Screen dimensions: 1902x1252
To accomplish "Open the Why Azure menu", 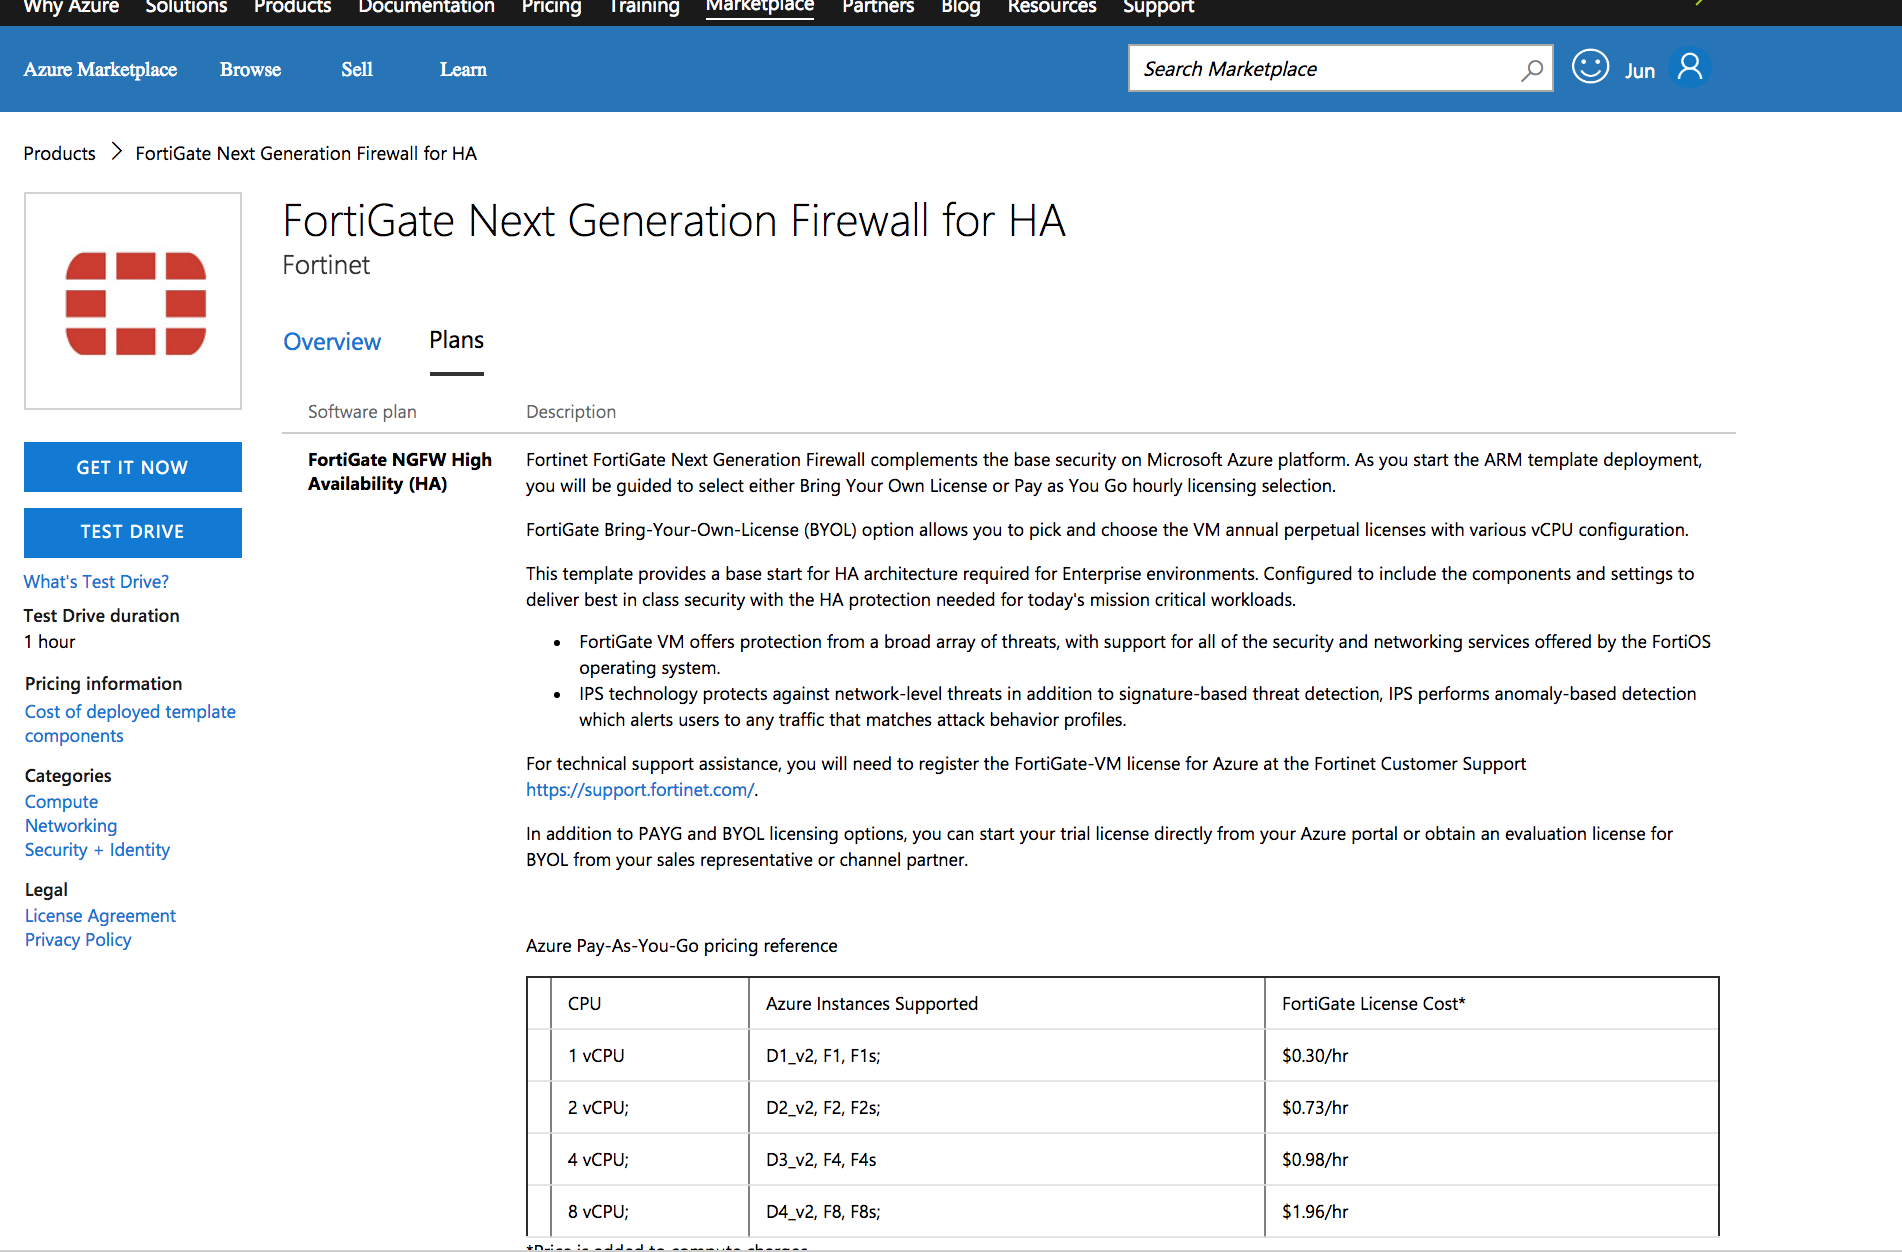I will [x=71, y=7].
